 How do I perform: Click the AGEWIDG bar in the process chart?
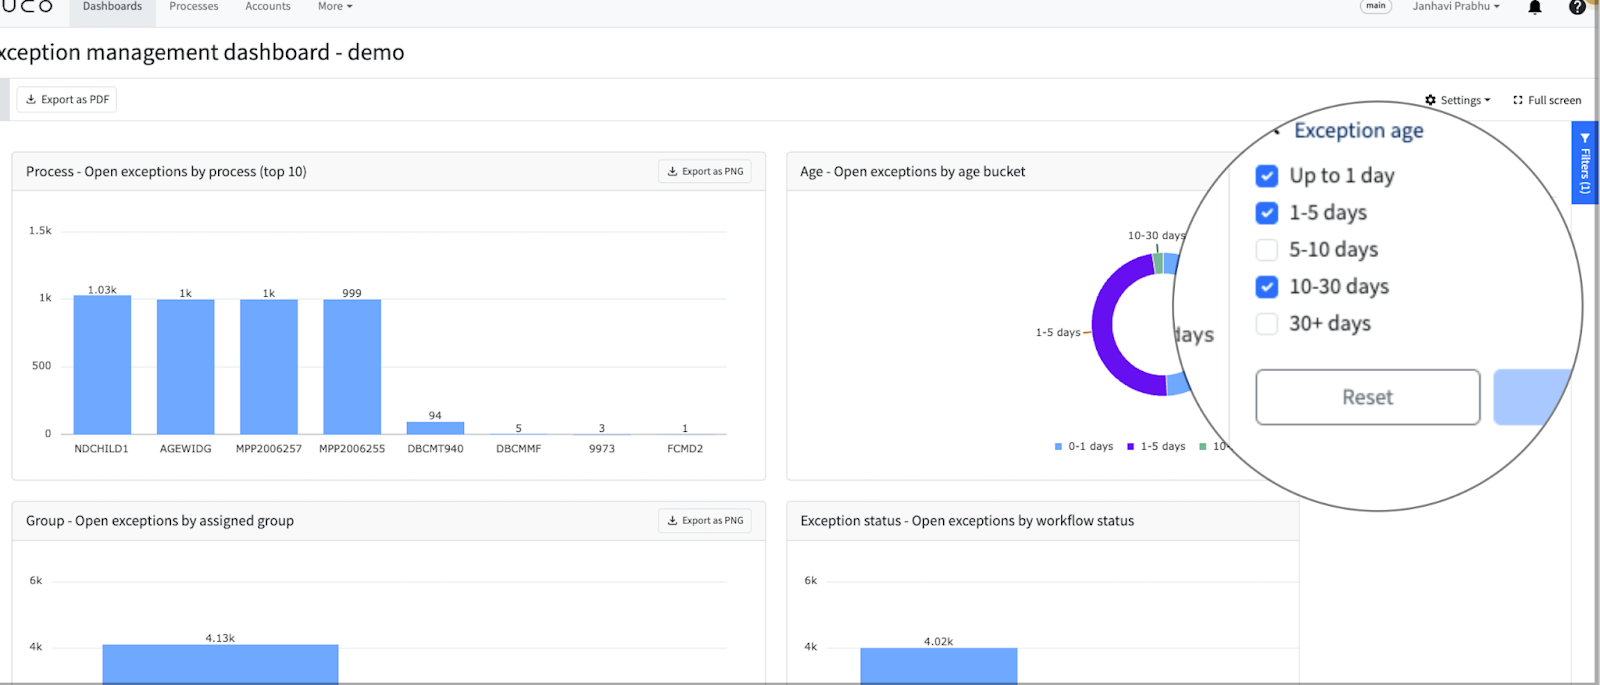185,367
